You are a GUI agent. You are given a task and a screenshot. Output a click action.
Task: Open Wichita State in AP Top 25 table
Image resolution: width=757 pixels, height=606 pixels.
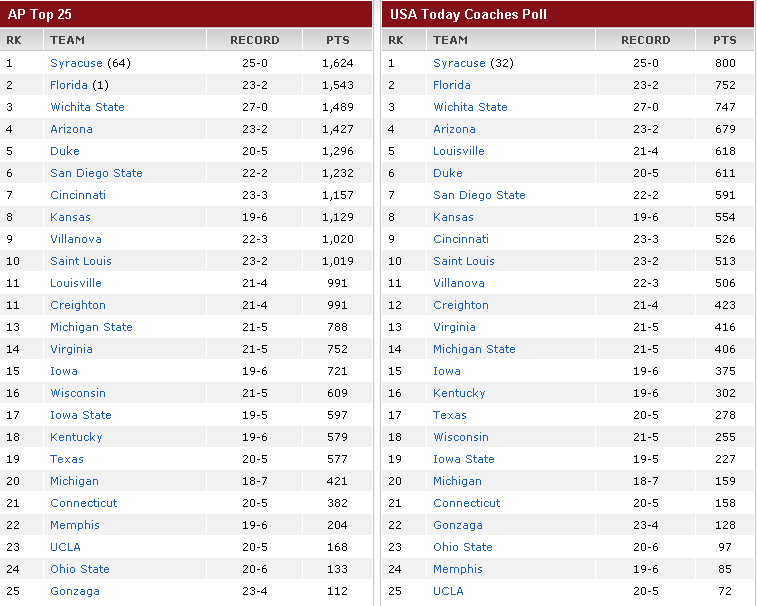pyautogui.click(x=87, y=107)
